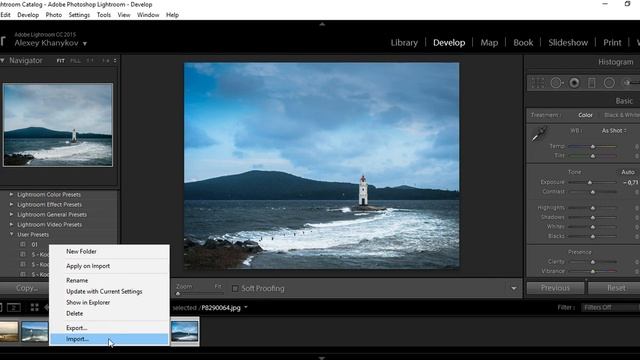640x360 pixels.
Task: Collapse the top panel arrow
Action: 322,24
